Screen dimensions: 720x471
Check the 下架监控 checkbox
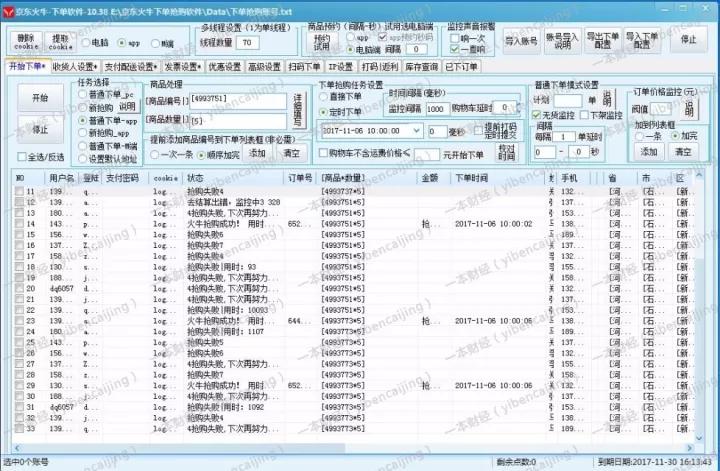(584, 115)
